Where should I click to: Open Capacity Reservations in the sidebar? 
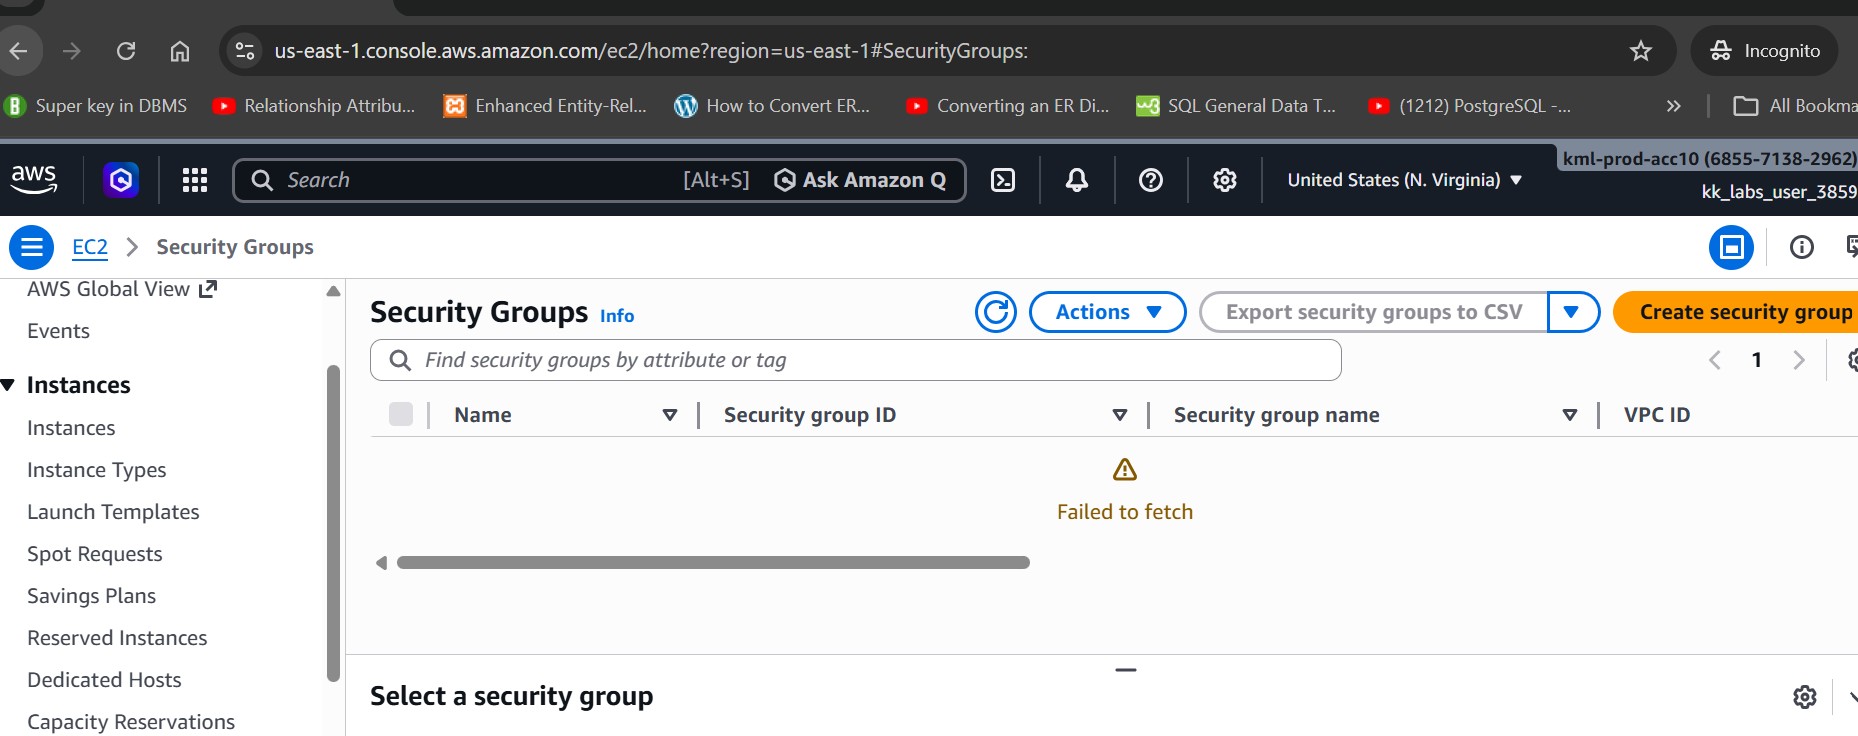(x=131, y=722)
